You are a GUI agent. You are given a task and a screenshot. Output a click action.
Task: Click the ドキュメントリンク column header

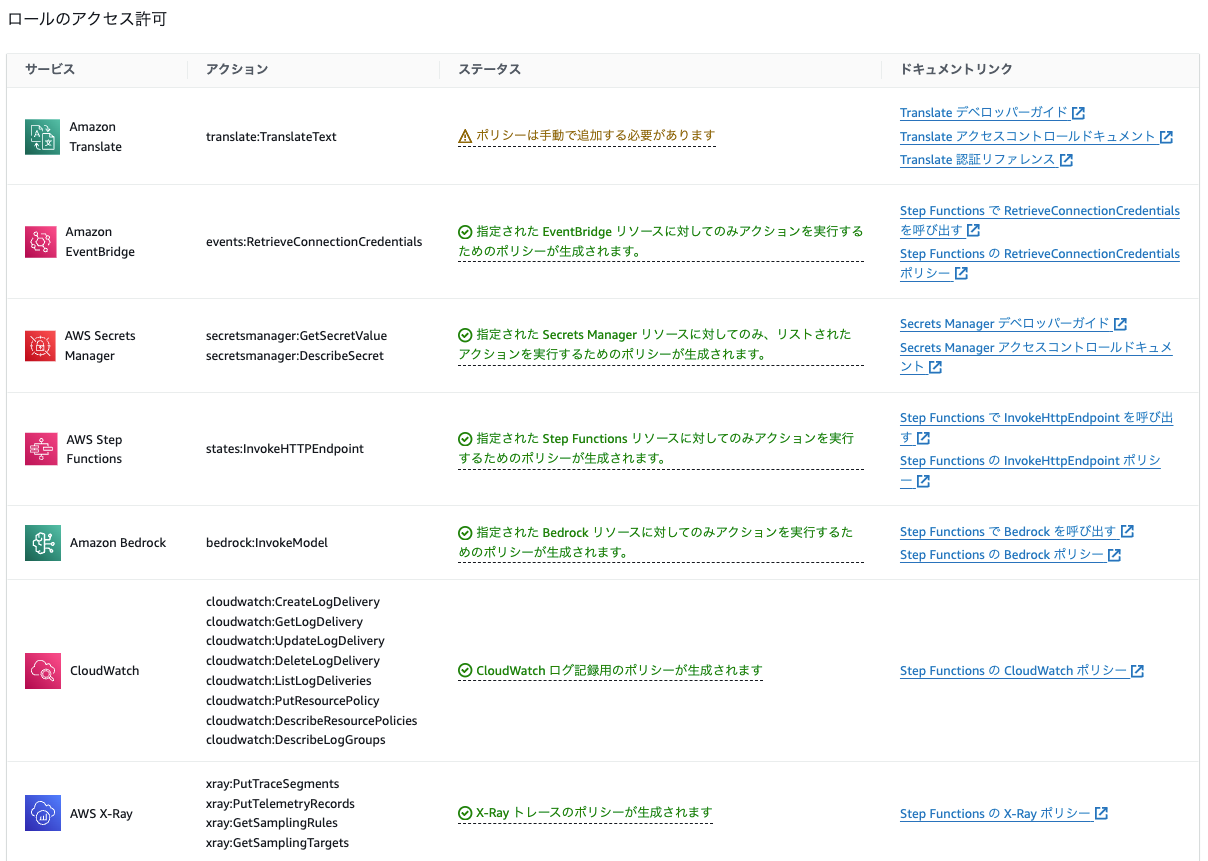point(957,69)
